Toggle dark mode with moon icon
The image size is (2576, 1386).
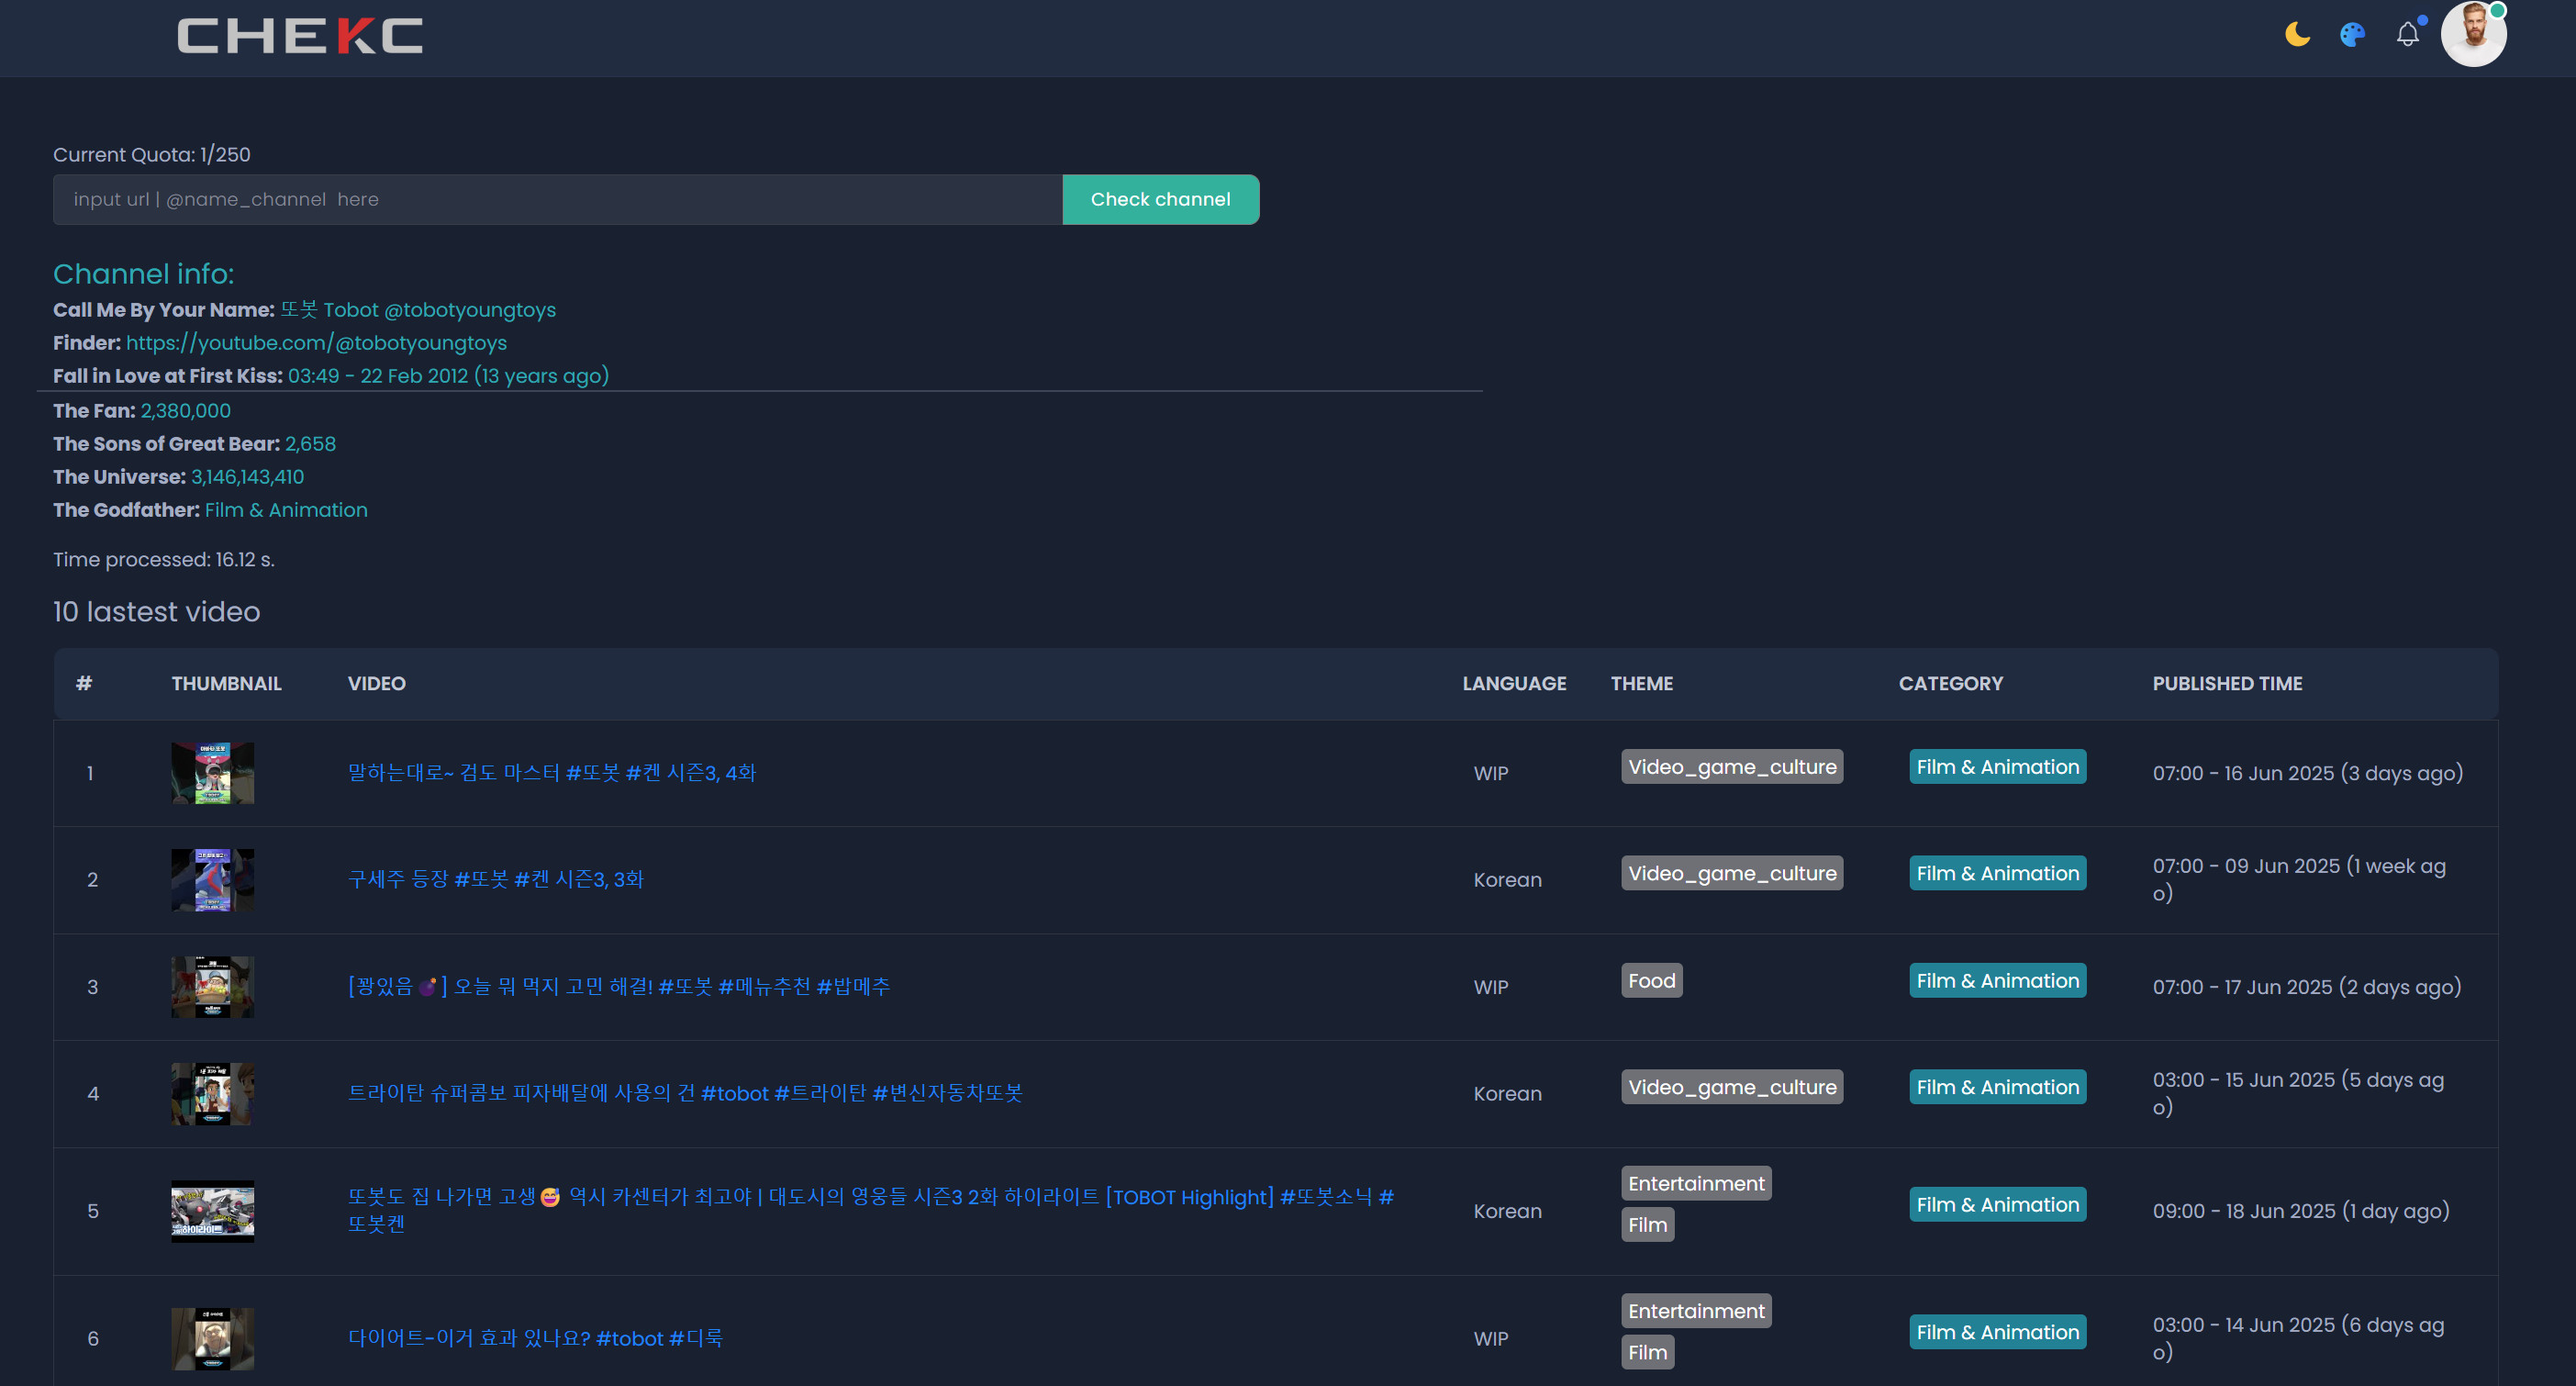click(x=2297, y=35)
